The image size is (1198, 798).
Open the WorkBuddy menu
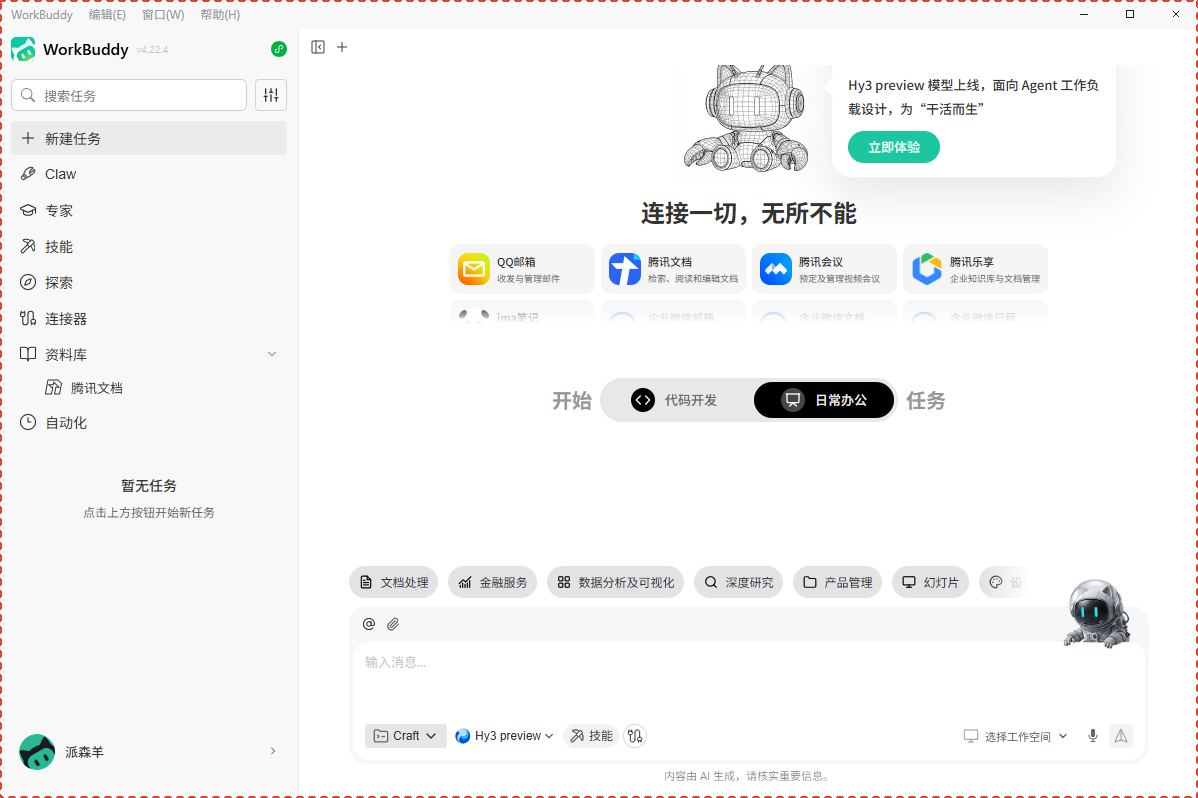tap(42, 15)
